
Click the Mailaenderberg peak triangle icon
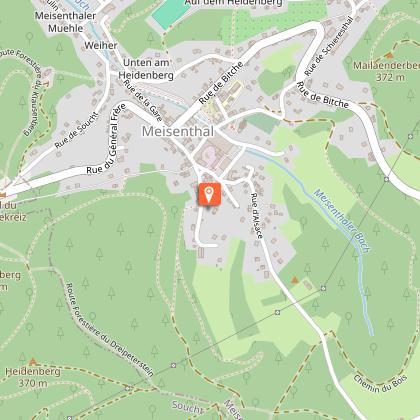tap(389, 55)
